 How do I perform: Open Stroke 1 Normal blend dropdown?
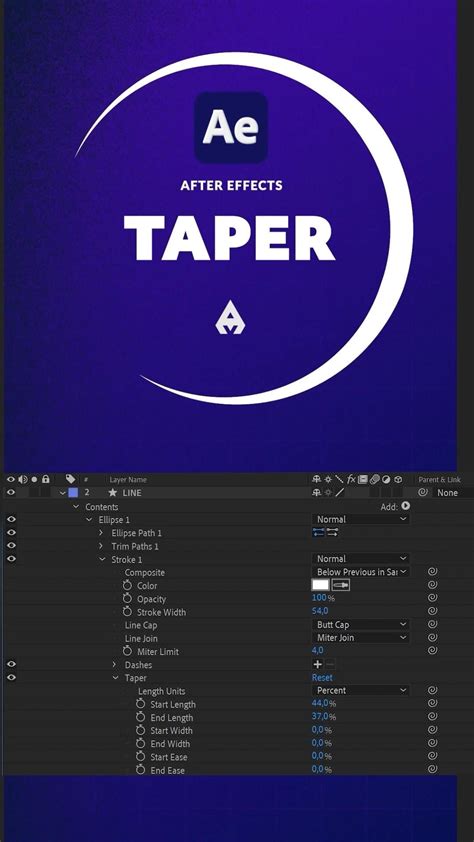pyautogui.click(x=360, y=558)
